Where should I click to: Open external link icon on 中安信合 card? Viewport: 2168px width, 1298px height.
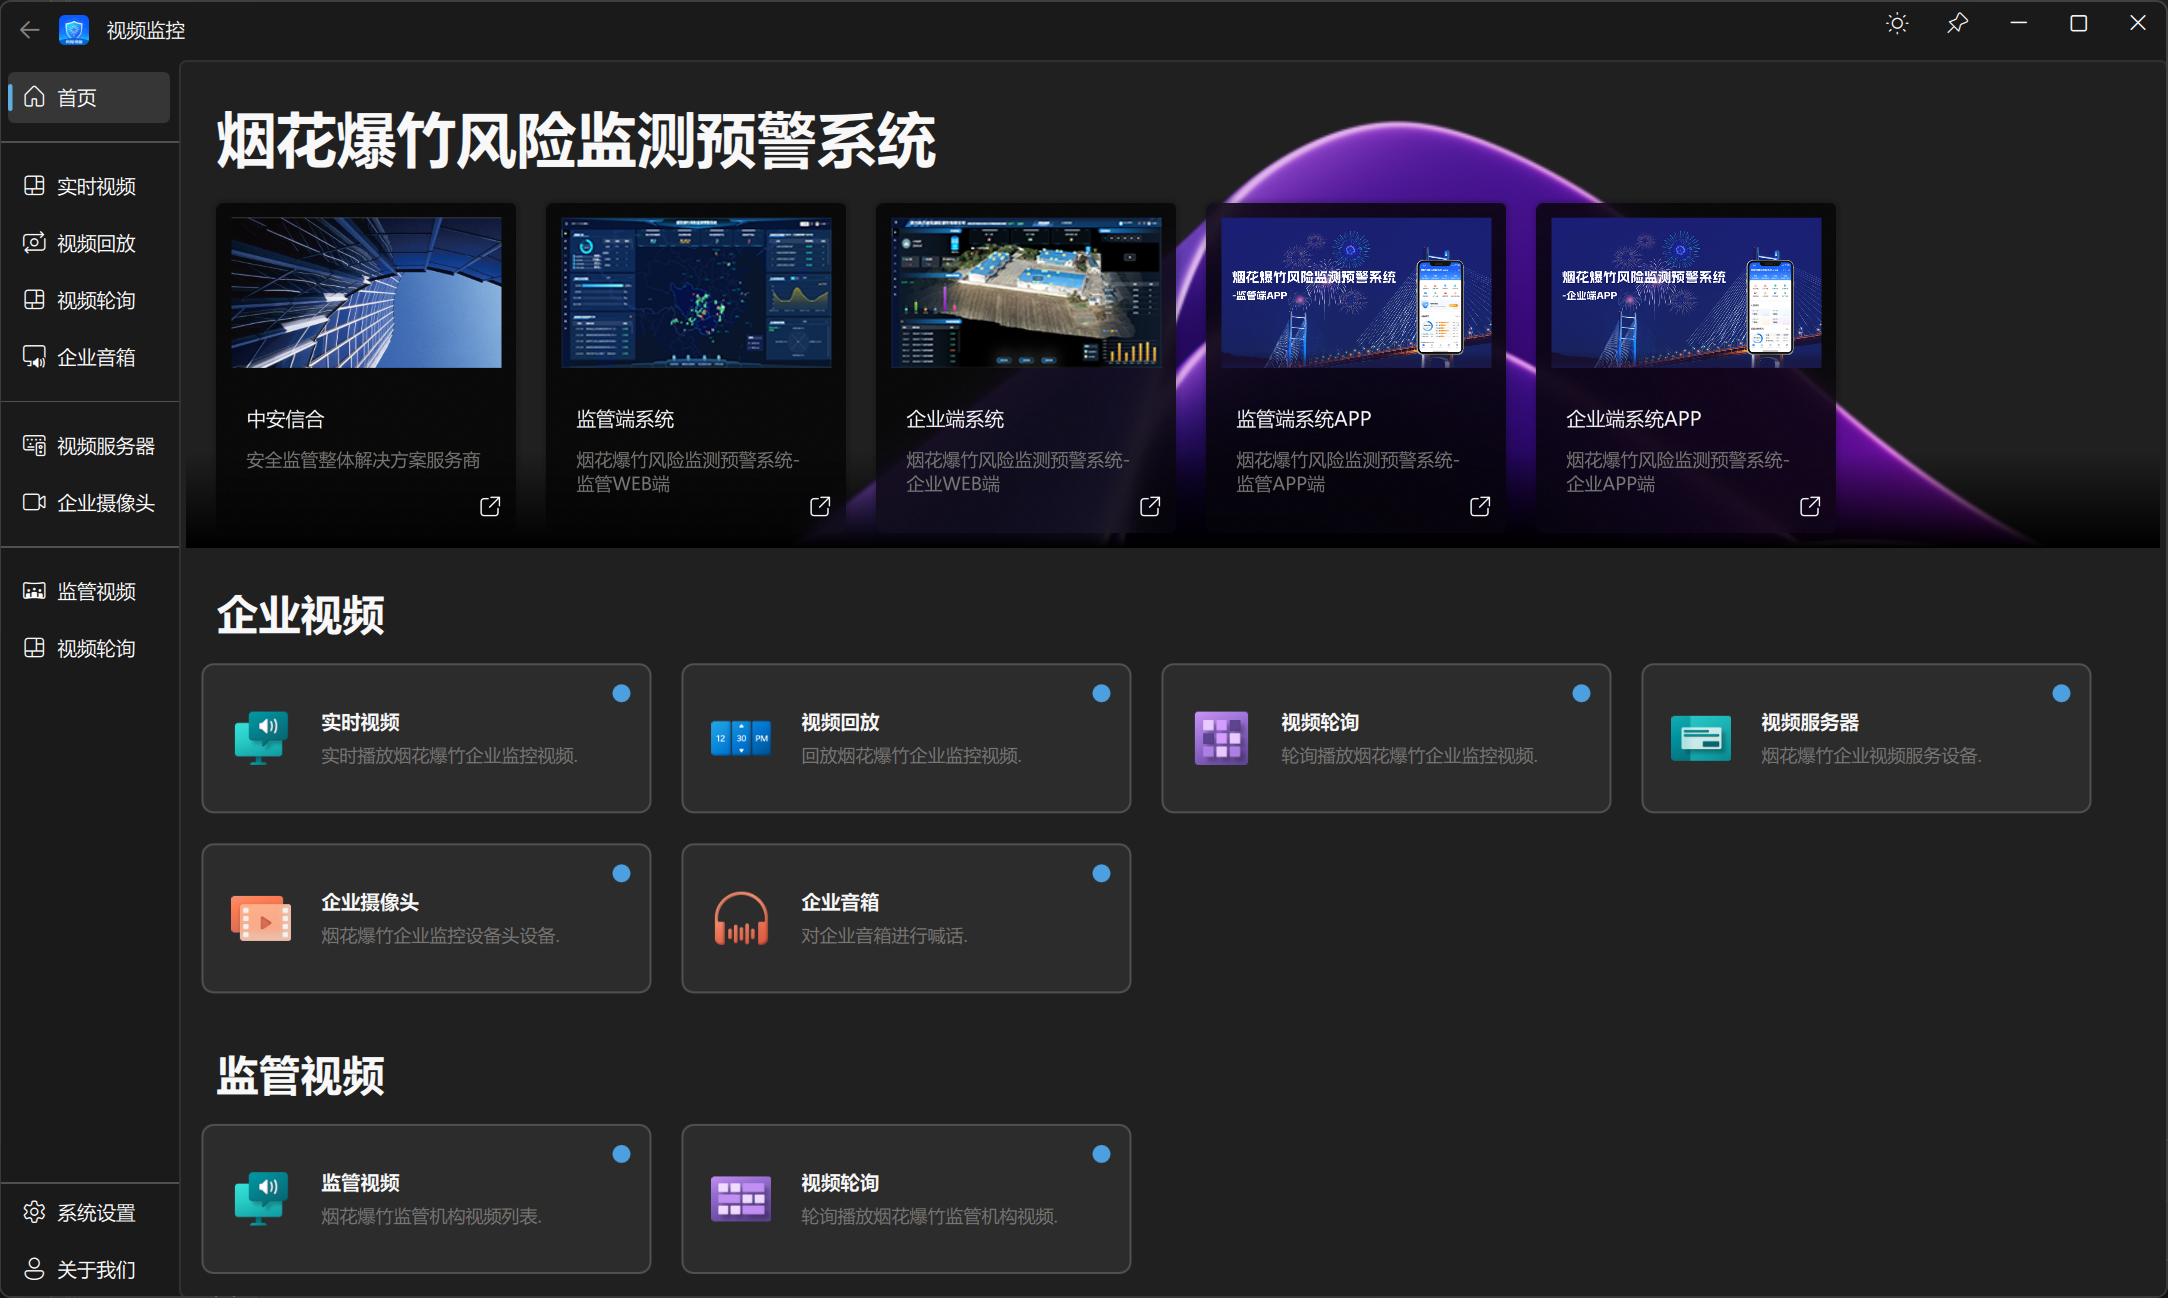point(490,507)
